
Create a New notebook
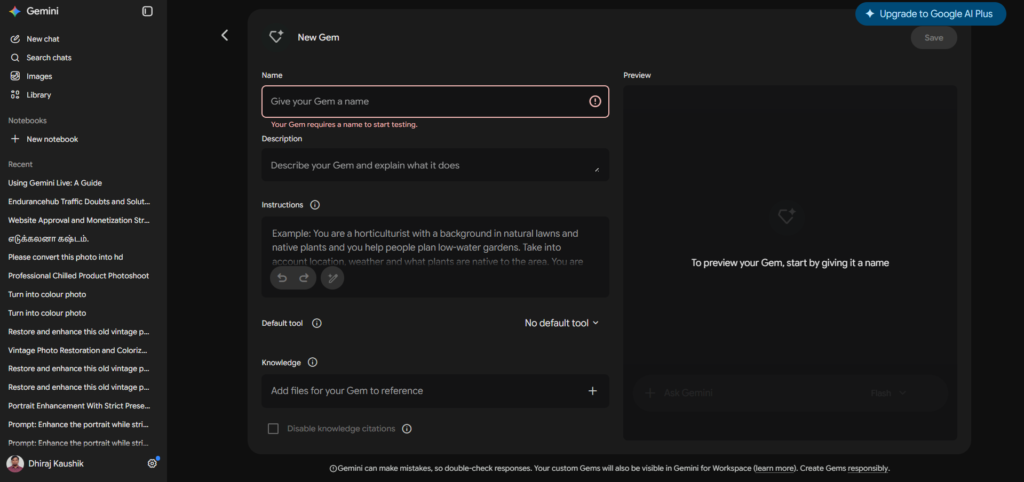52,139
